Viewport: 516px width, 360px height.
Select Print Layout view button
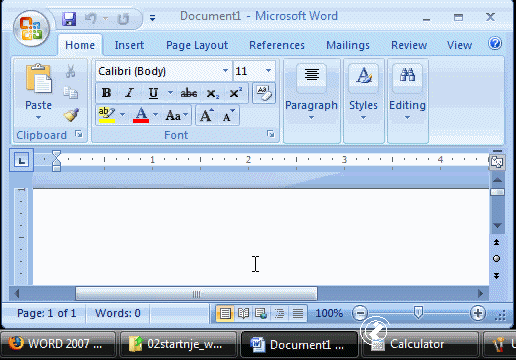[225, 313]
